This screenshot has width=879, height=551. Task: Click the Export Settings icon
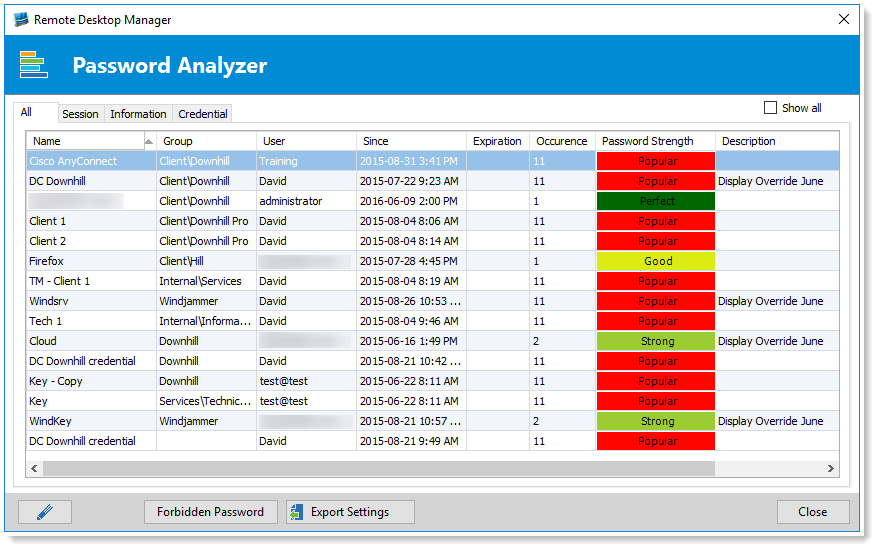(297, 512)
